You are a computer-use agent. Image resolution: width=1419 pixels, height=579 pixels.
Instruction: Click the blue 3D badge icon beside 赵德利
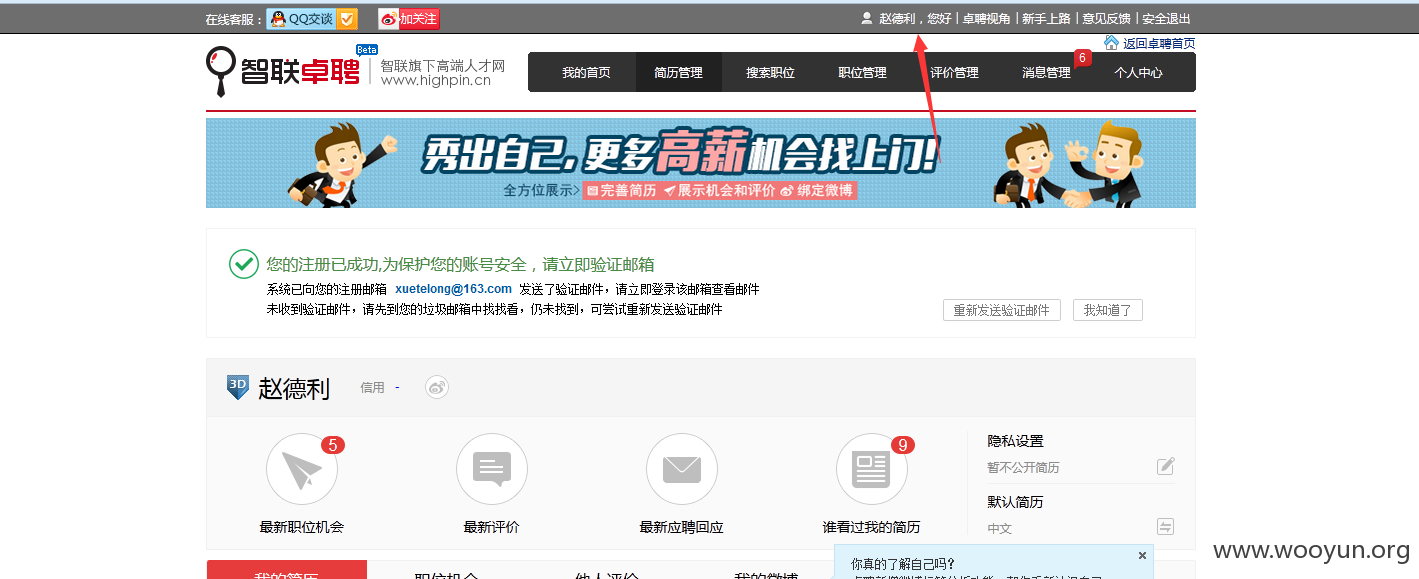coord(238,387)
